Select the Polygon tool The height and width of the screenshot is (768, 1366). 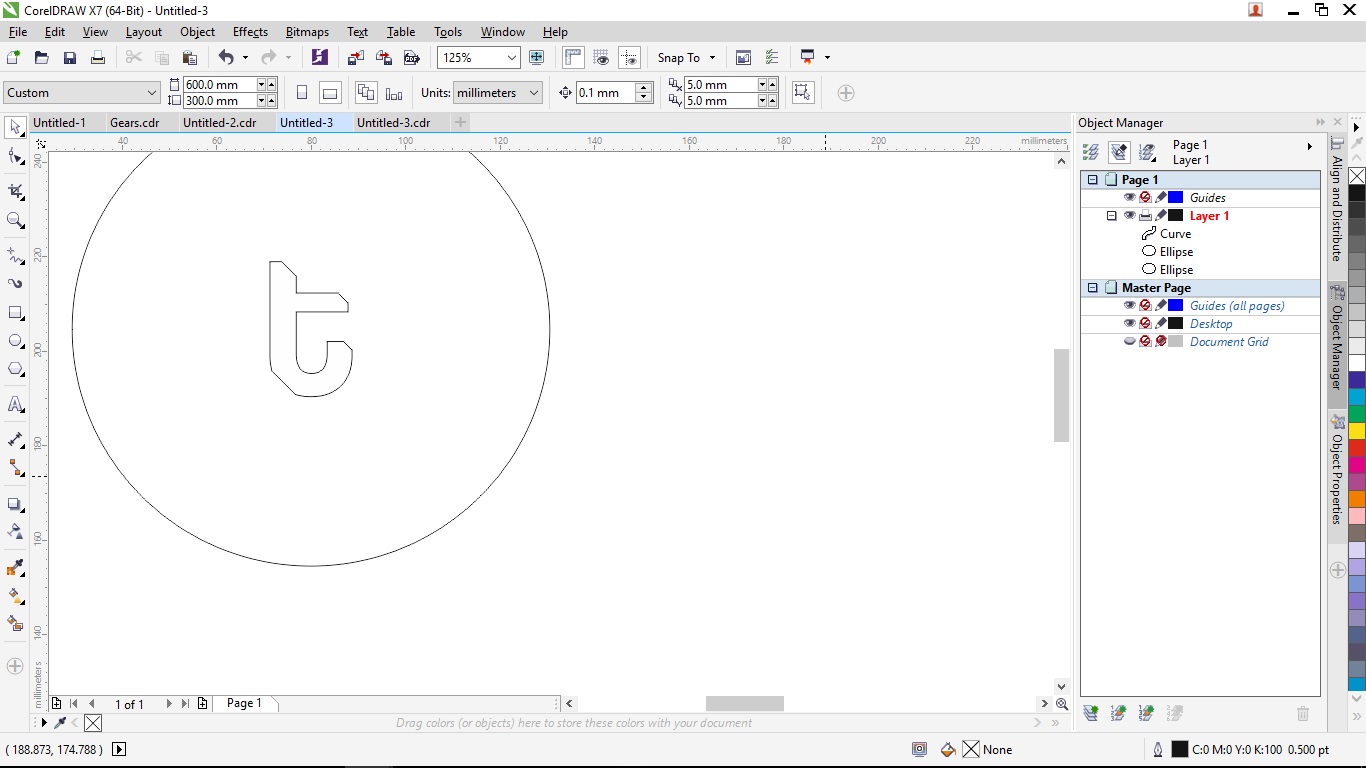[x=15, y=370]
